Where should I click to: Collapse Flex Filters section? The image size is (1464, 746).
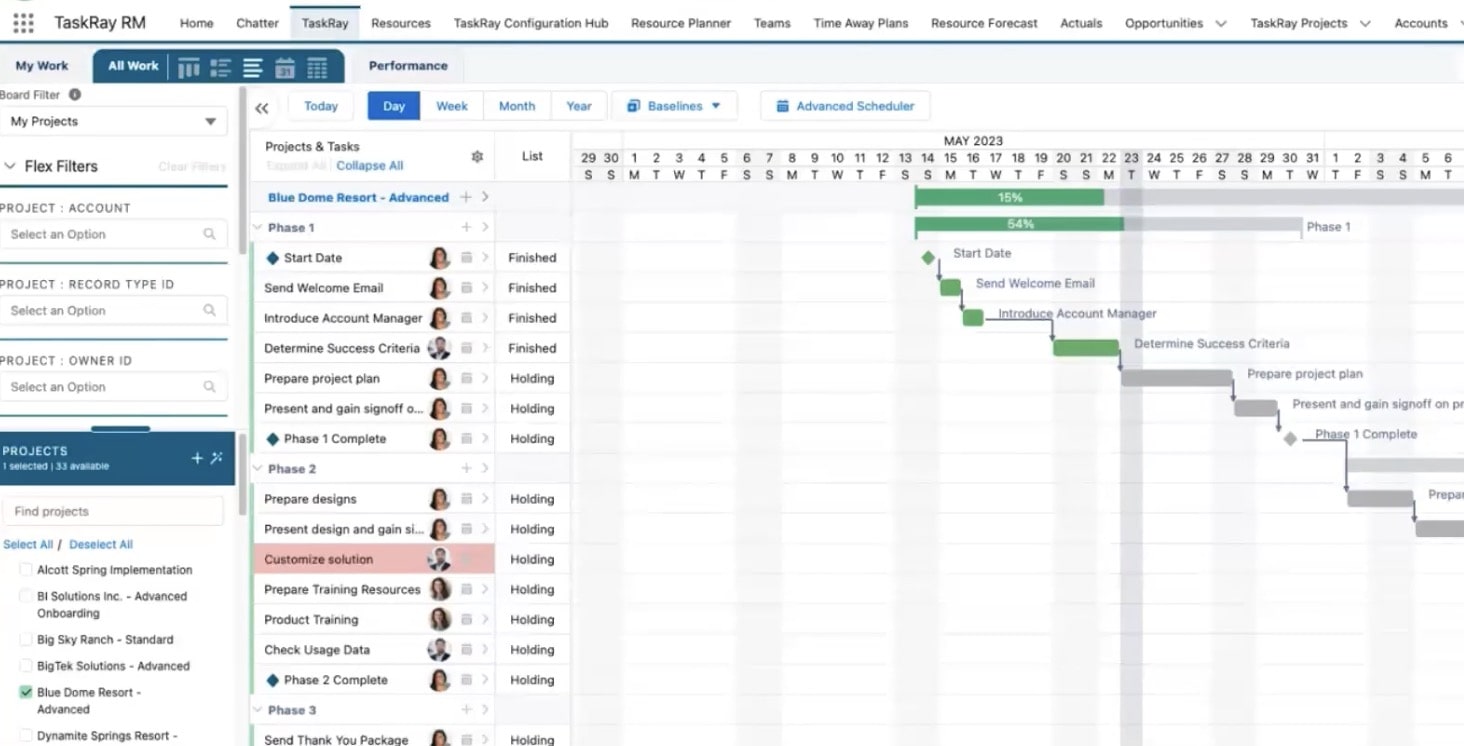pos(11,166)
